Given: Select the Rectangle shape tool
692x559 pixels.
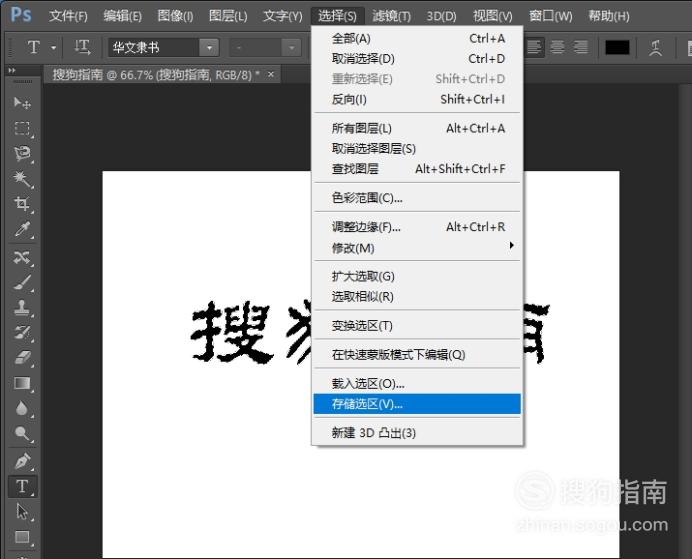Looking at the screenshot, I should (22, 537).
